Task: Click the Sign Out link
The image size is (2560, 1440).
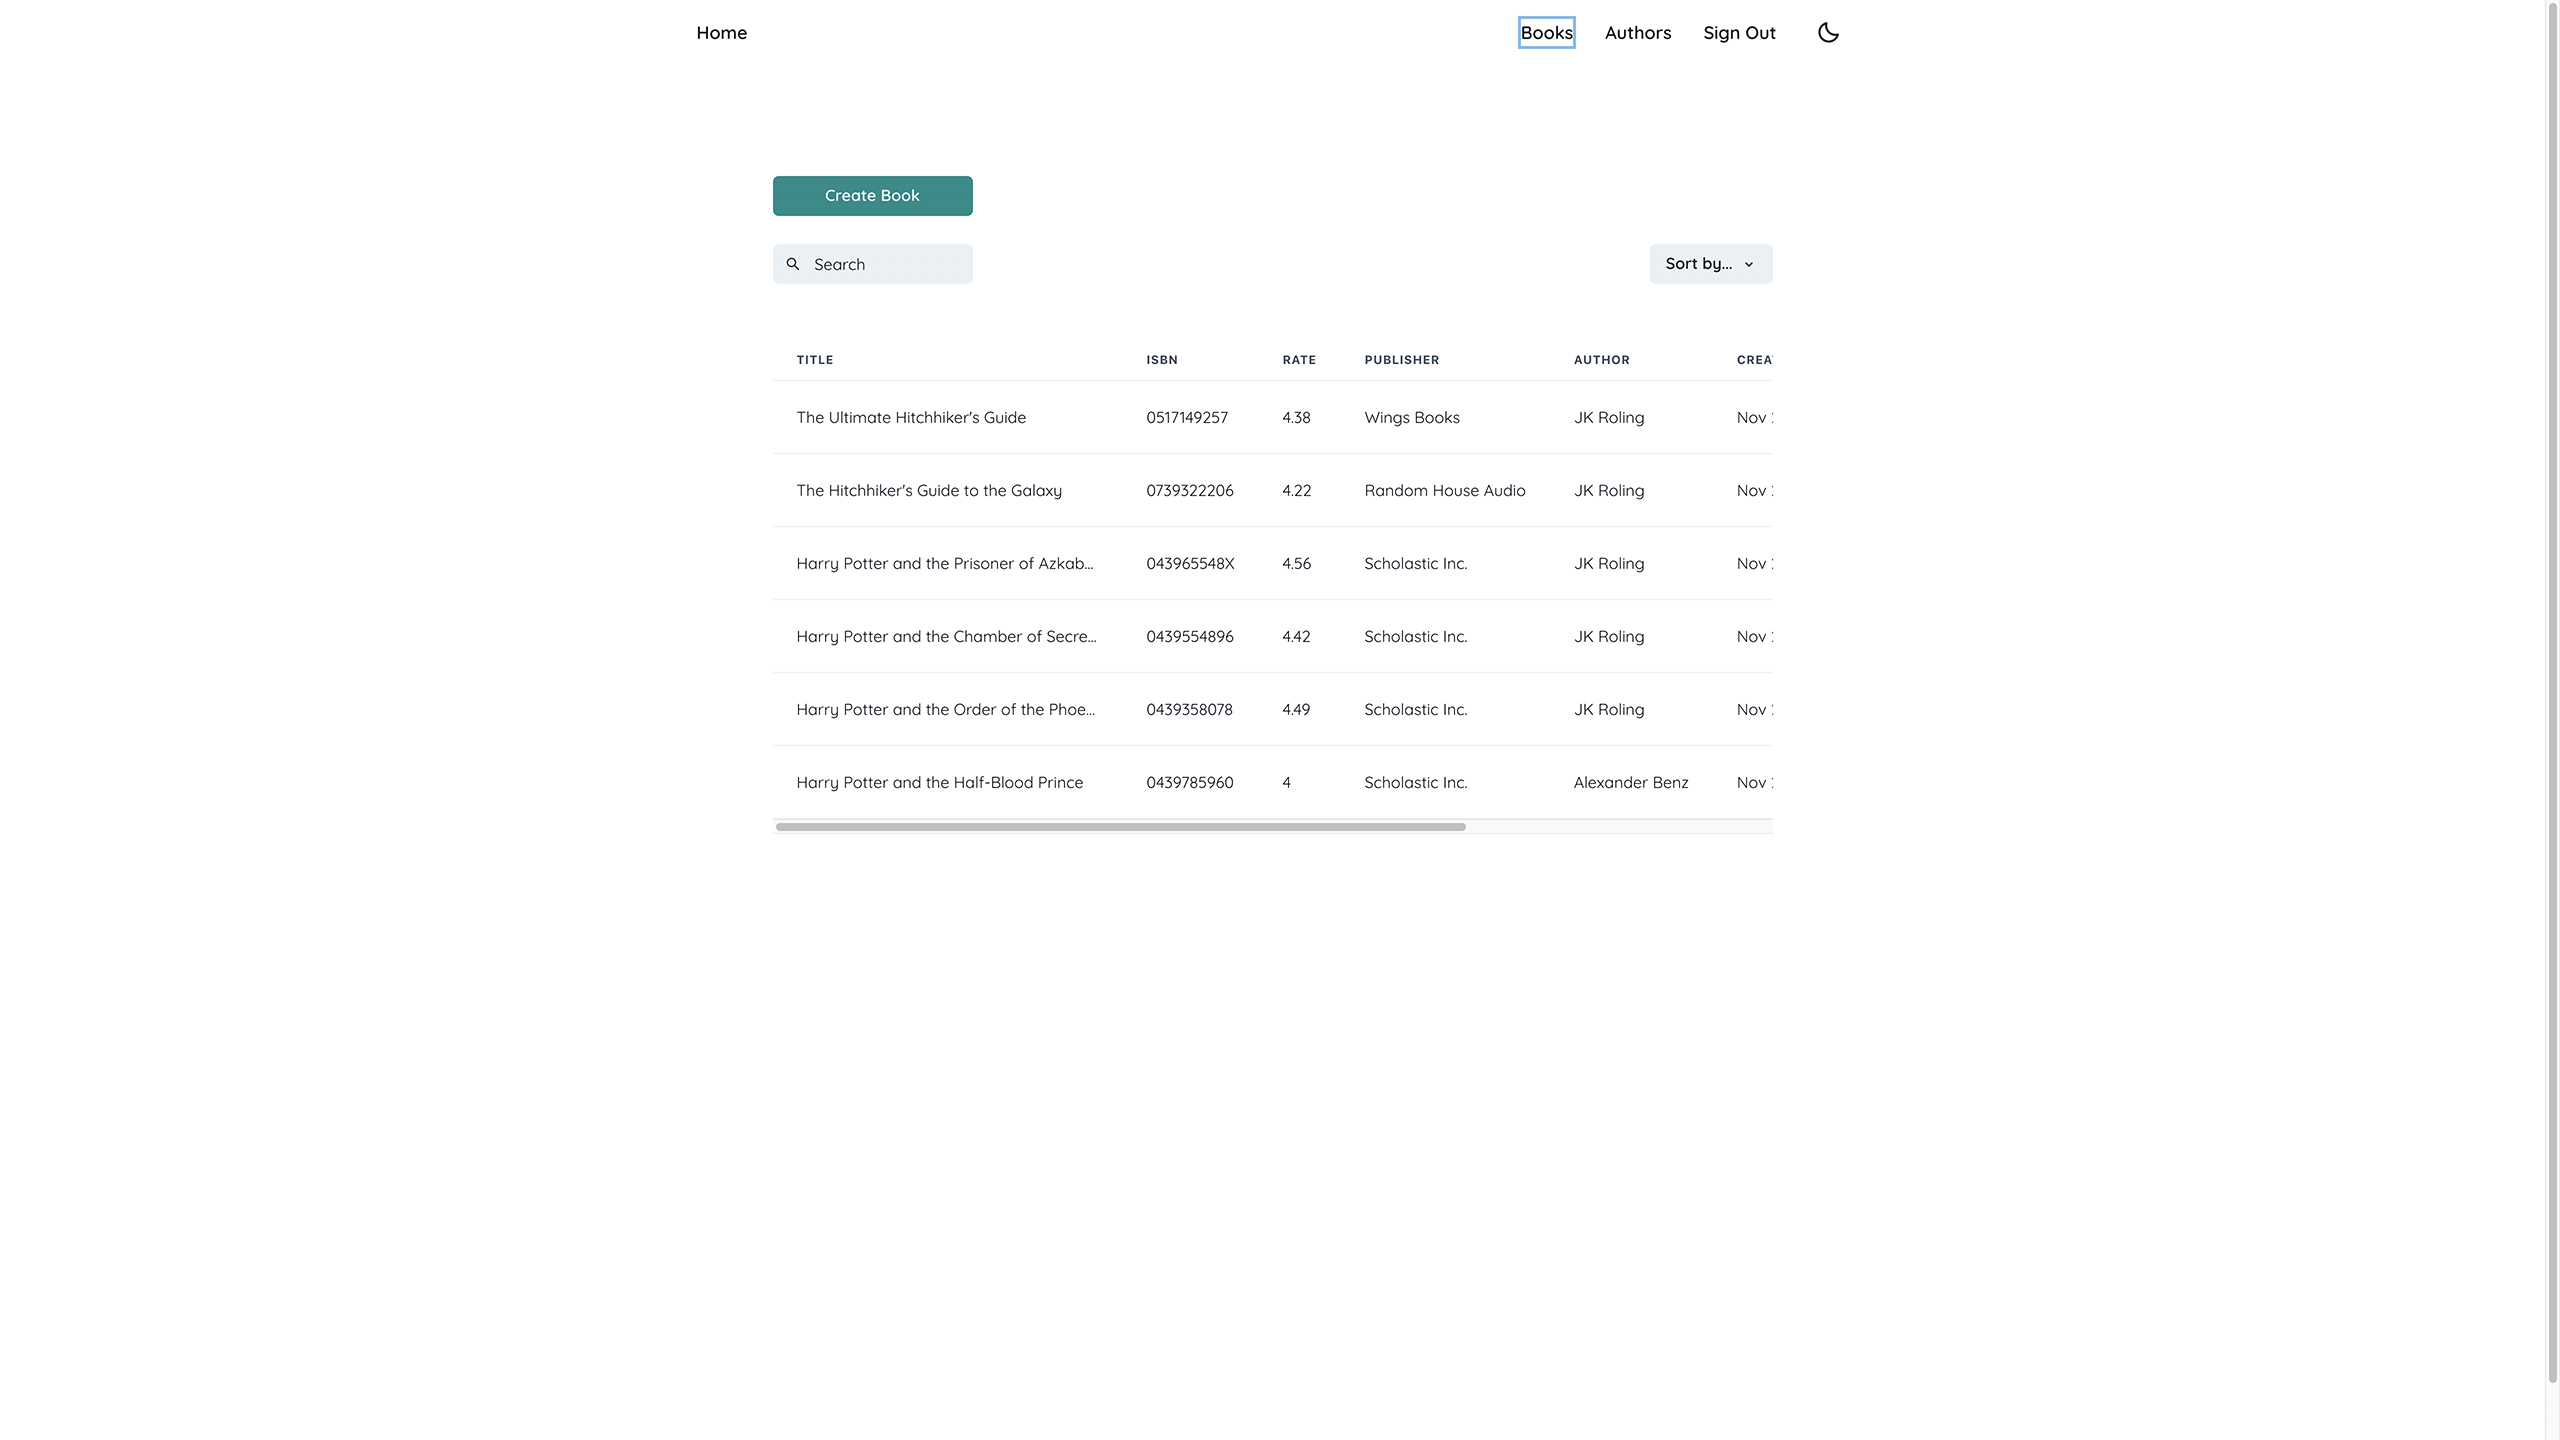Action: [1739, 33]
